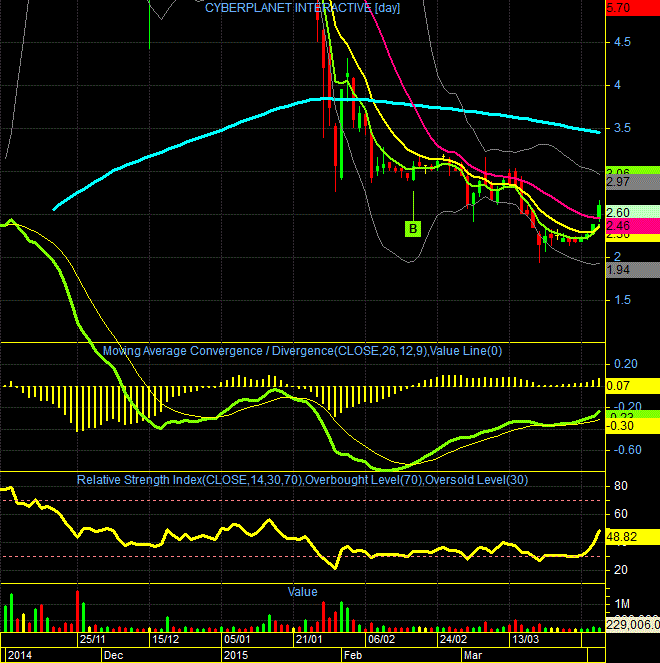
Task: Click the Mar month label
Action: [x=473, y=655]
